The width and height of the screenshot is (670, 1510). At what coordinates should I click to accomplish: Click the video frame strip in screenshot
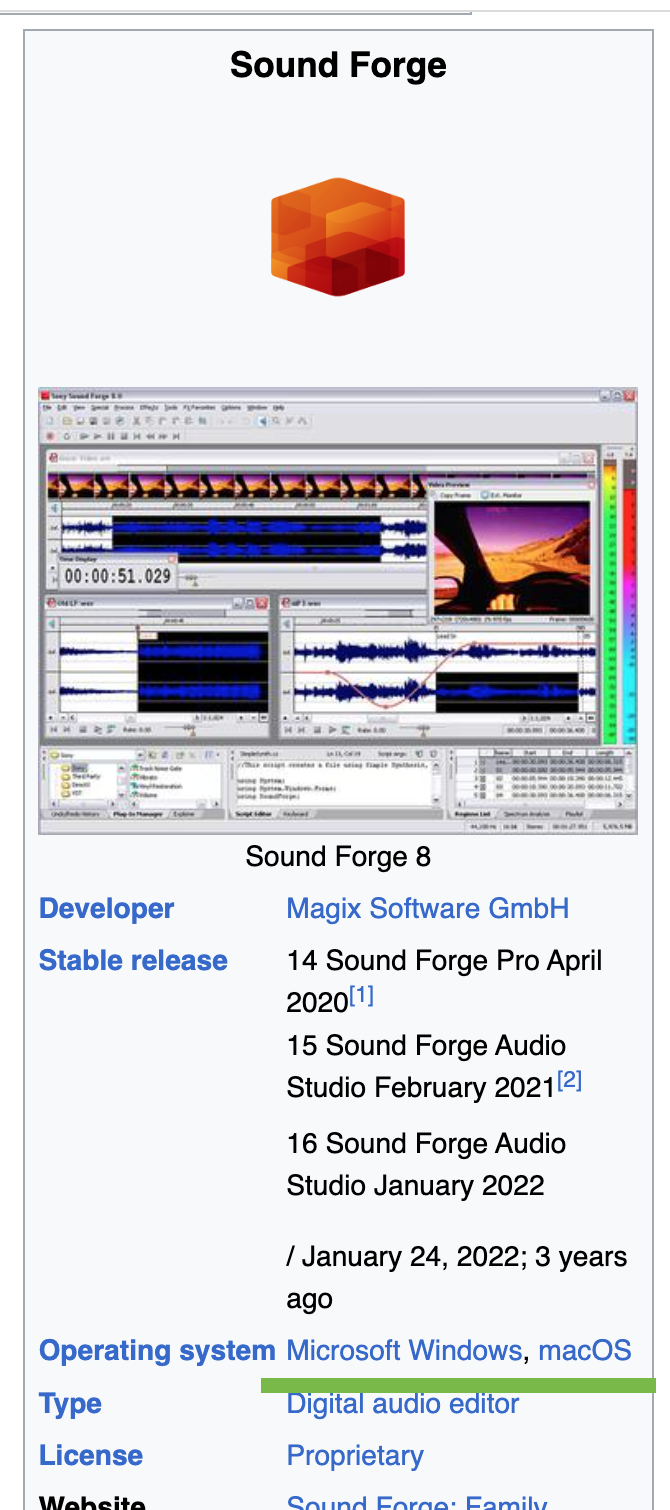235,485
